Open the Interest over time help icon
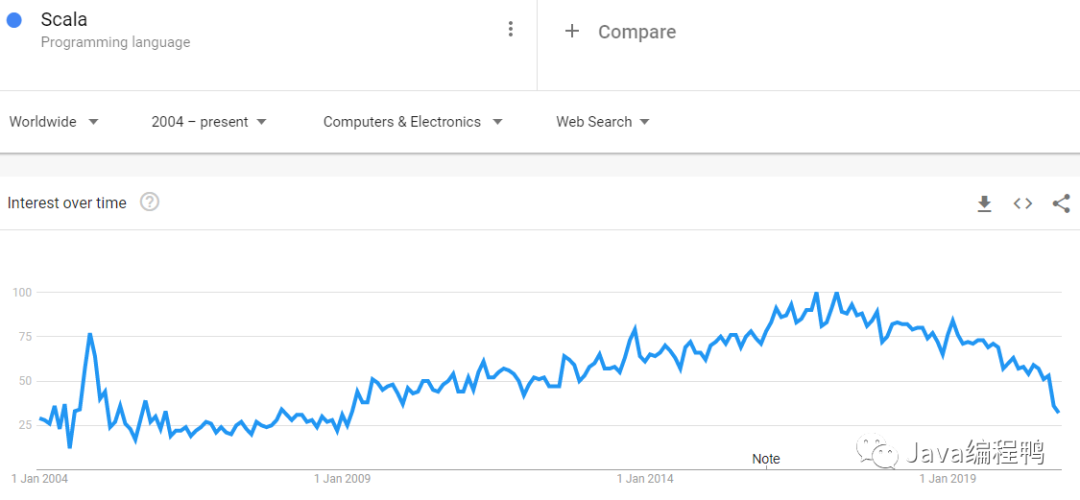Image resolution: width=1080 pixels, height=500 pixels. pyautogui.click(x=150, y=202)
